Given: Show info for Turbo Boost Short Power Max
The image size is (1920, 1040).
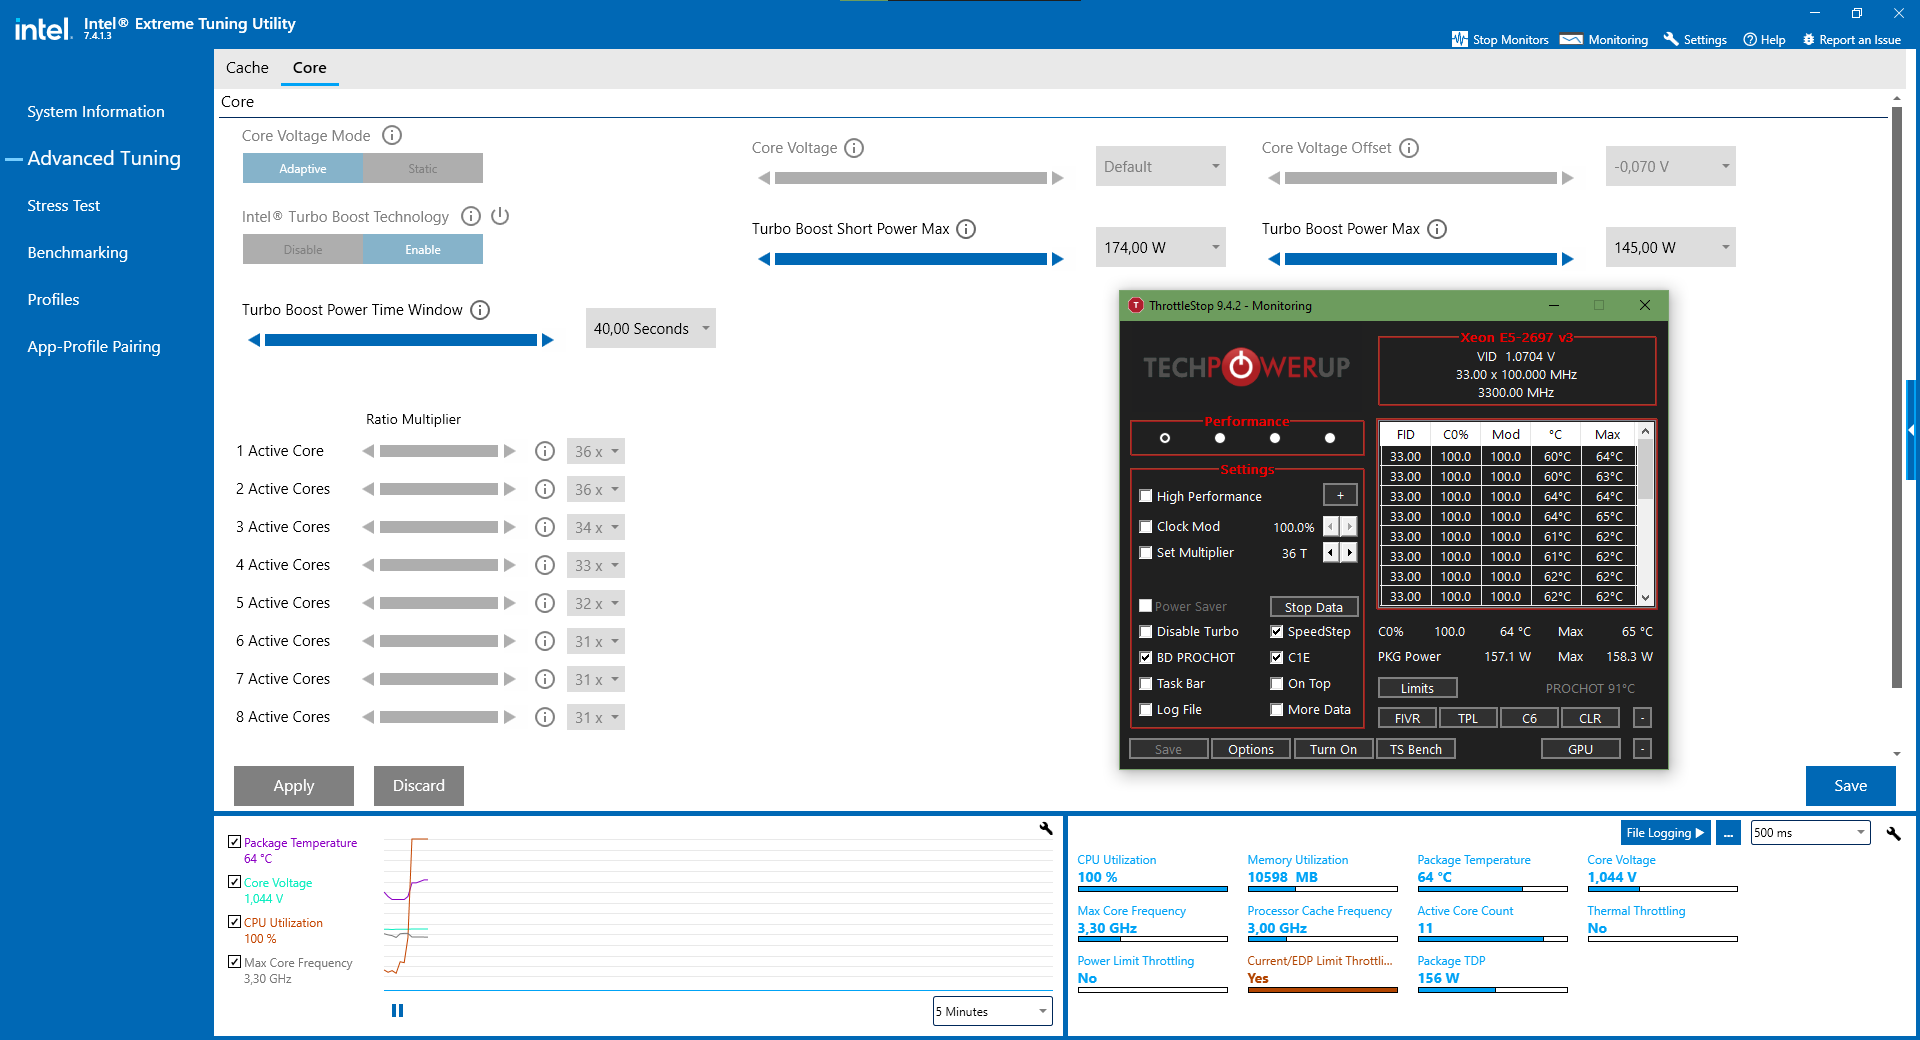Looking at the screenshot, I should click(966, 229).
